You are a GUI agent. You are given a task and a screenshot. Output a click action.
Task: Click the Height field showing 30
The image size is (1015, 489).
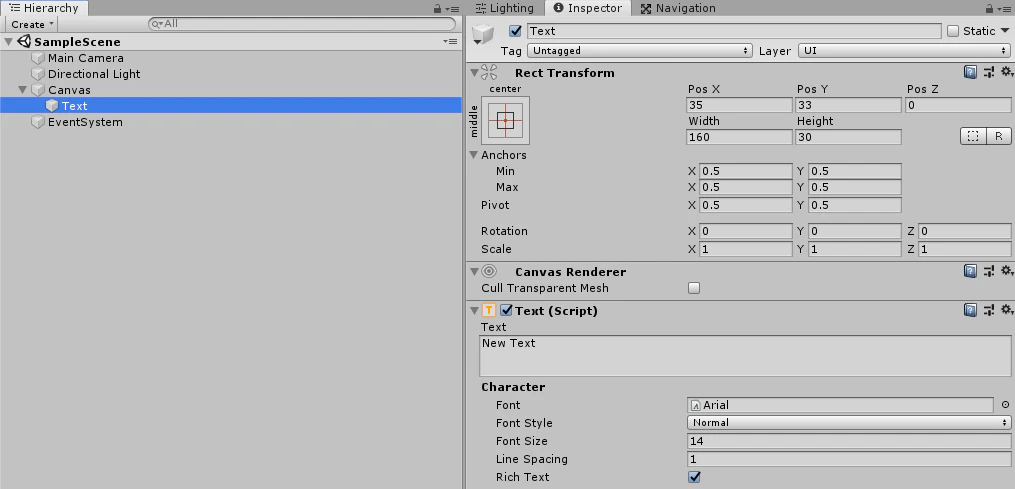[x=849, y=137]
